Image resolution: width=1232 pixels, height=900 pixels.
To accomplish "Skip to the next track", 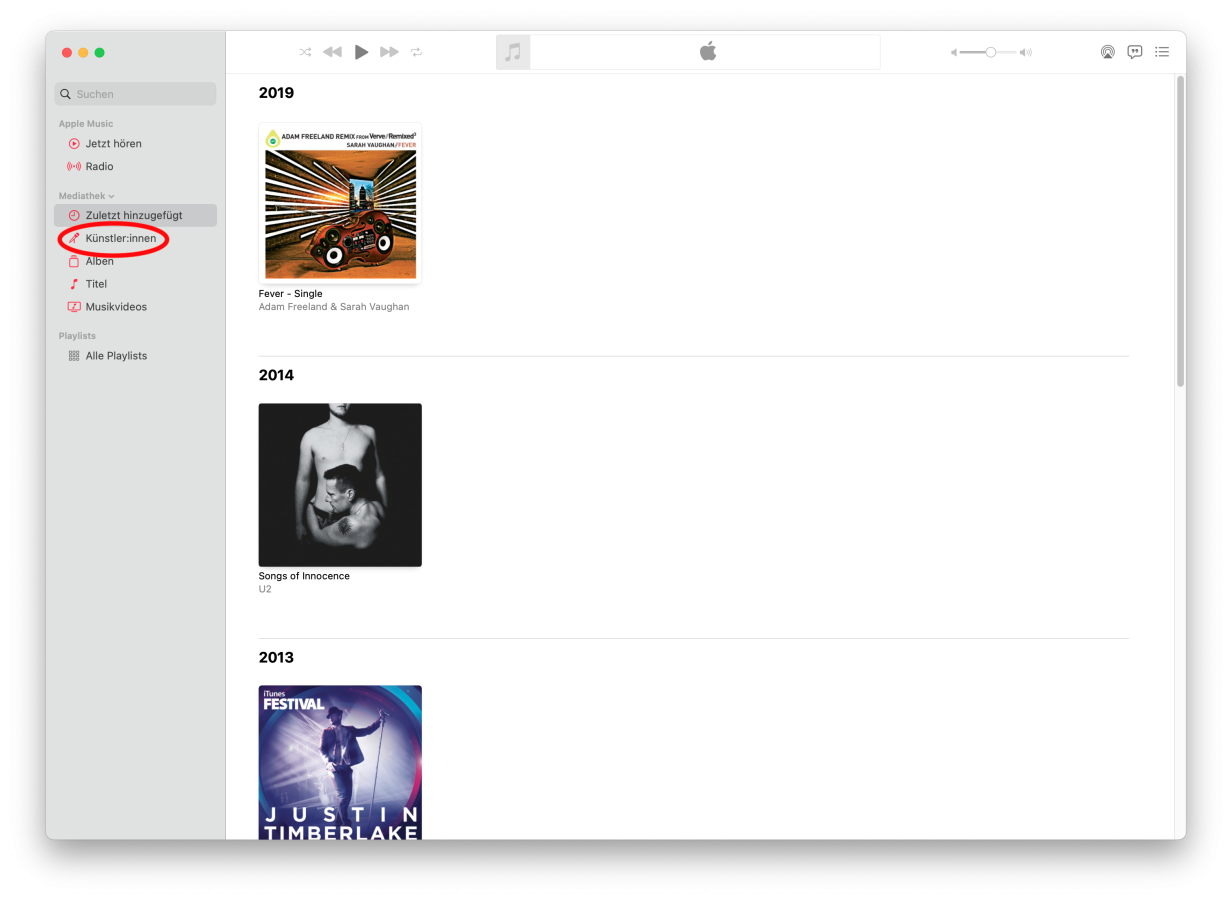I will [x=389, y=52].
